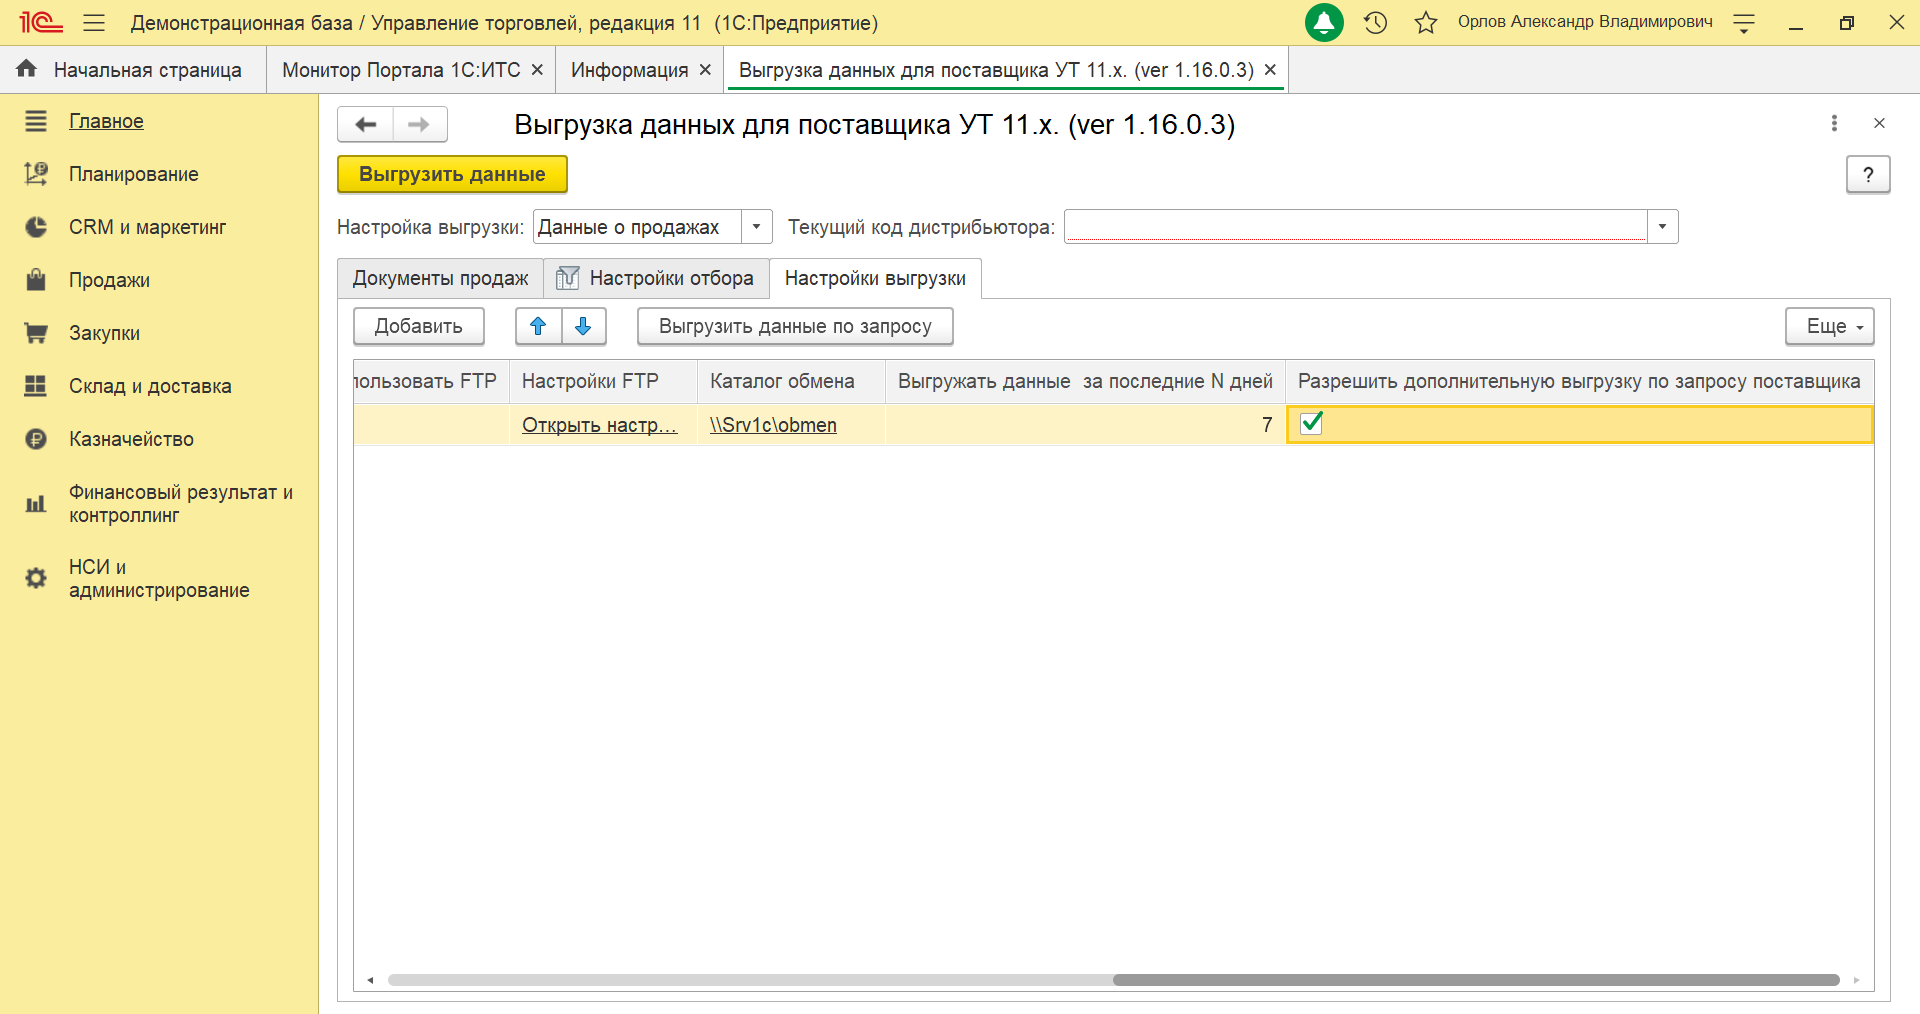Click Разрешить дополнительную выгрузку column header

click(1579, 381)
